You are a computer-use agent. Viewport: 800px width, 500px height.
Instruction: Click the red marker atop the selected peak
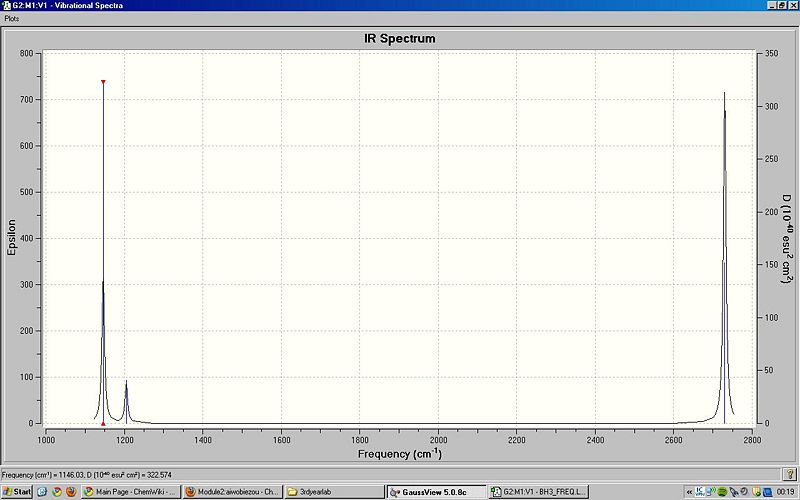(103, 82)
